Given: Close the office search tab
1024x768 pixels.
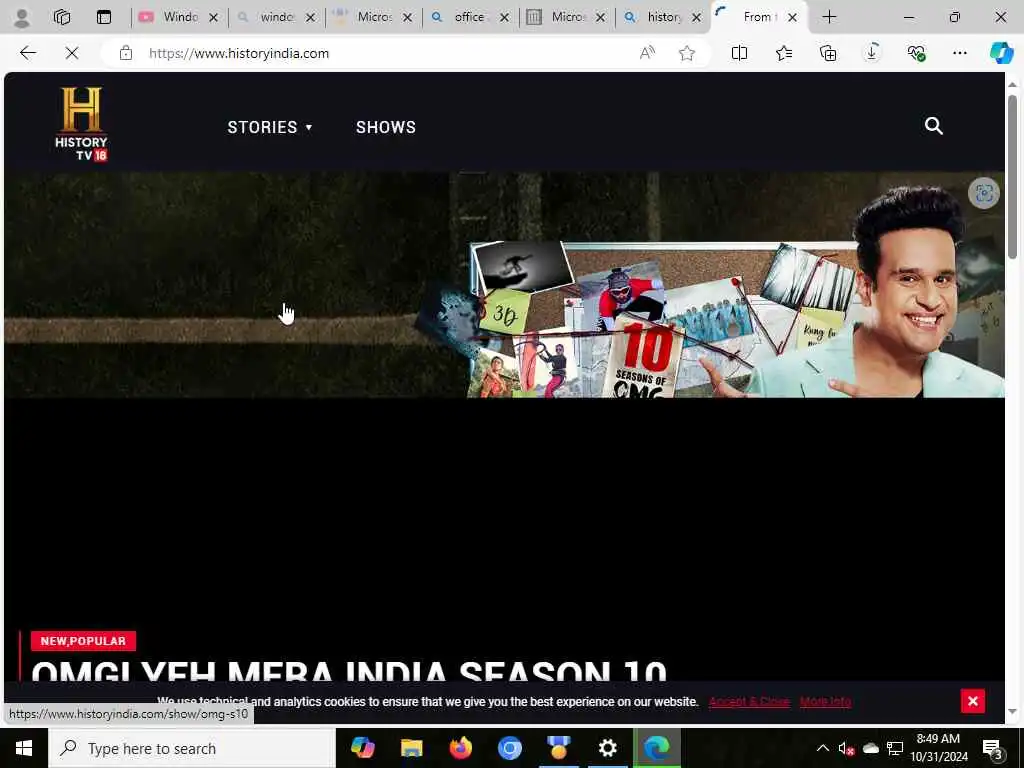Looking at the screenshot, I should 504,18.
